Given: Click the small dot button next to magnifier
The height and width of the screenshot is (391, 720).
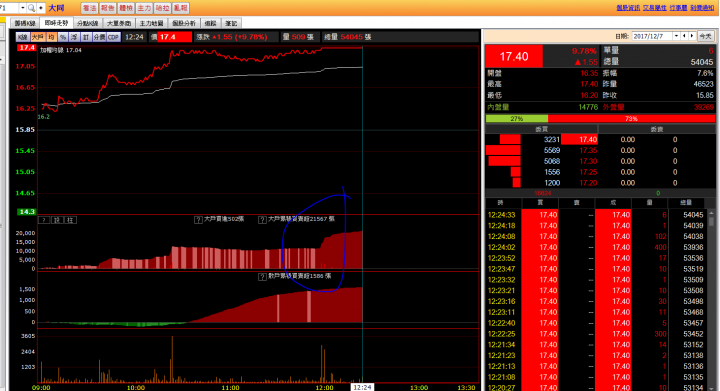Looking at the screenshot, I should (41, 8).
